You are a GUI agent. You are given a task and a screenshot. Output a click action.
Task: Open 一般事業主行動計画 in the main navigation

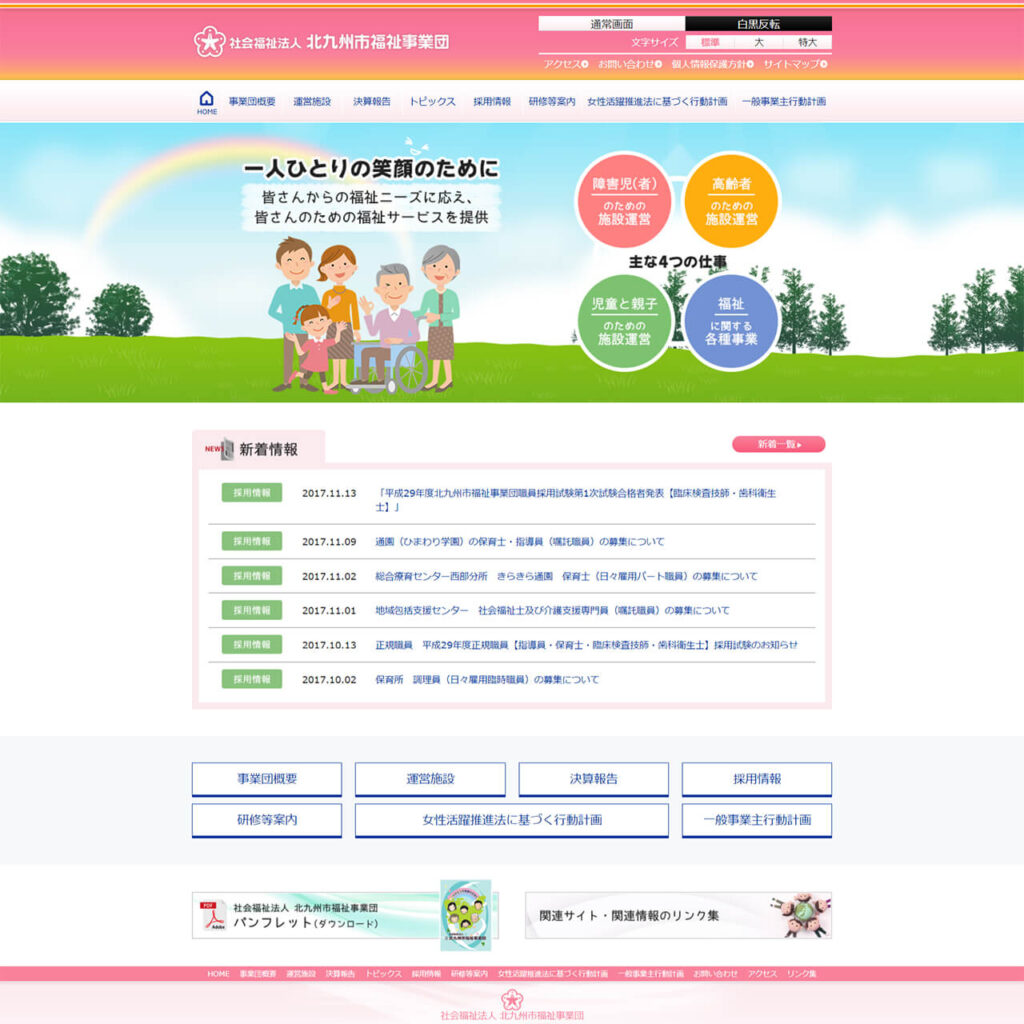pos(784,101)
